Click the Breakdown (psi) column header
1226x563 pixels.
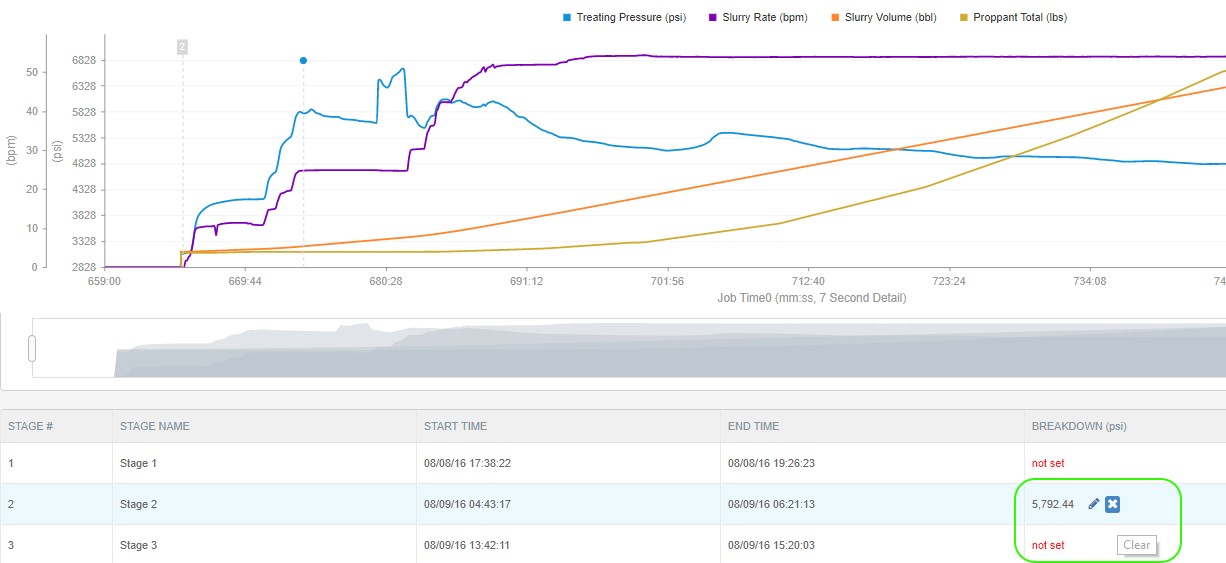(x=1079, y=426)
